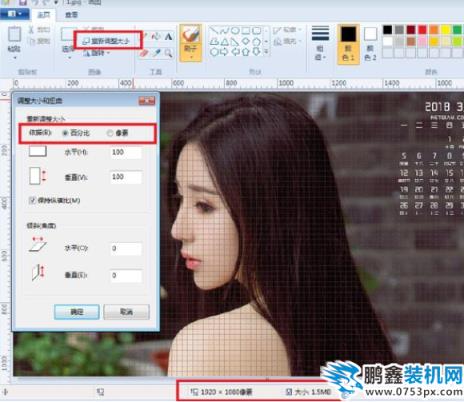Image resolution: width=464 pixels, height=402 pixels.
Task: Choose the Color picker eyedropper tool
Action: tap(156, 53)
